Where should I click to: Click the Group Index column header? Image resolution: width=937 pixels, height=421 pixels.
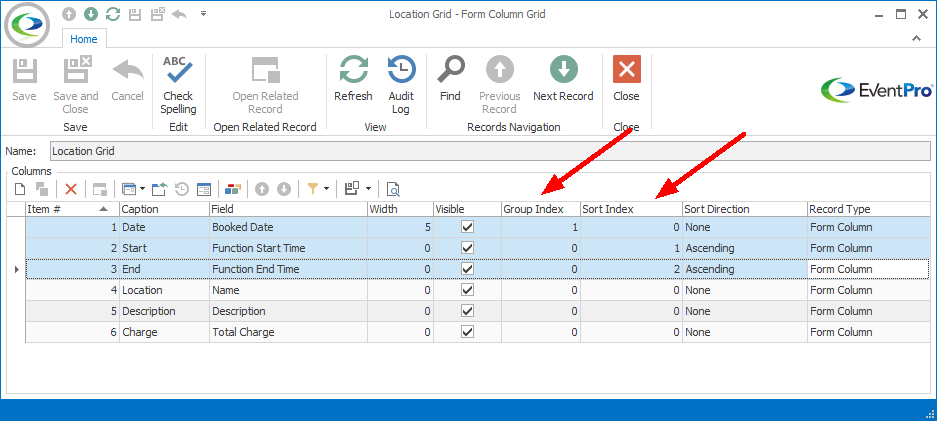tap(541, 209)
